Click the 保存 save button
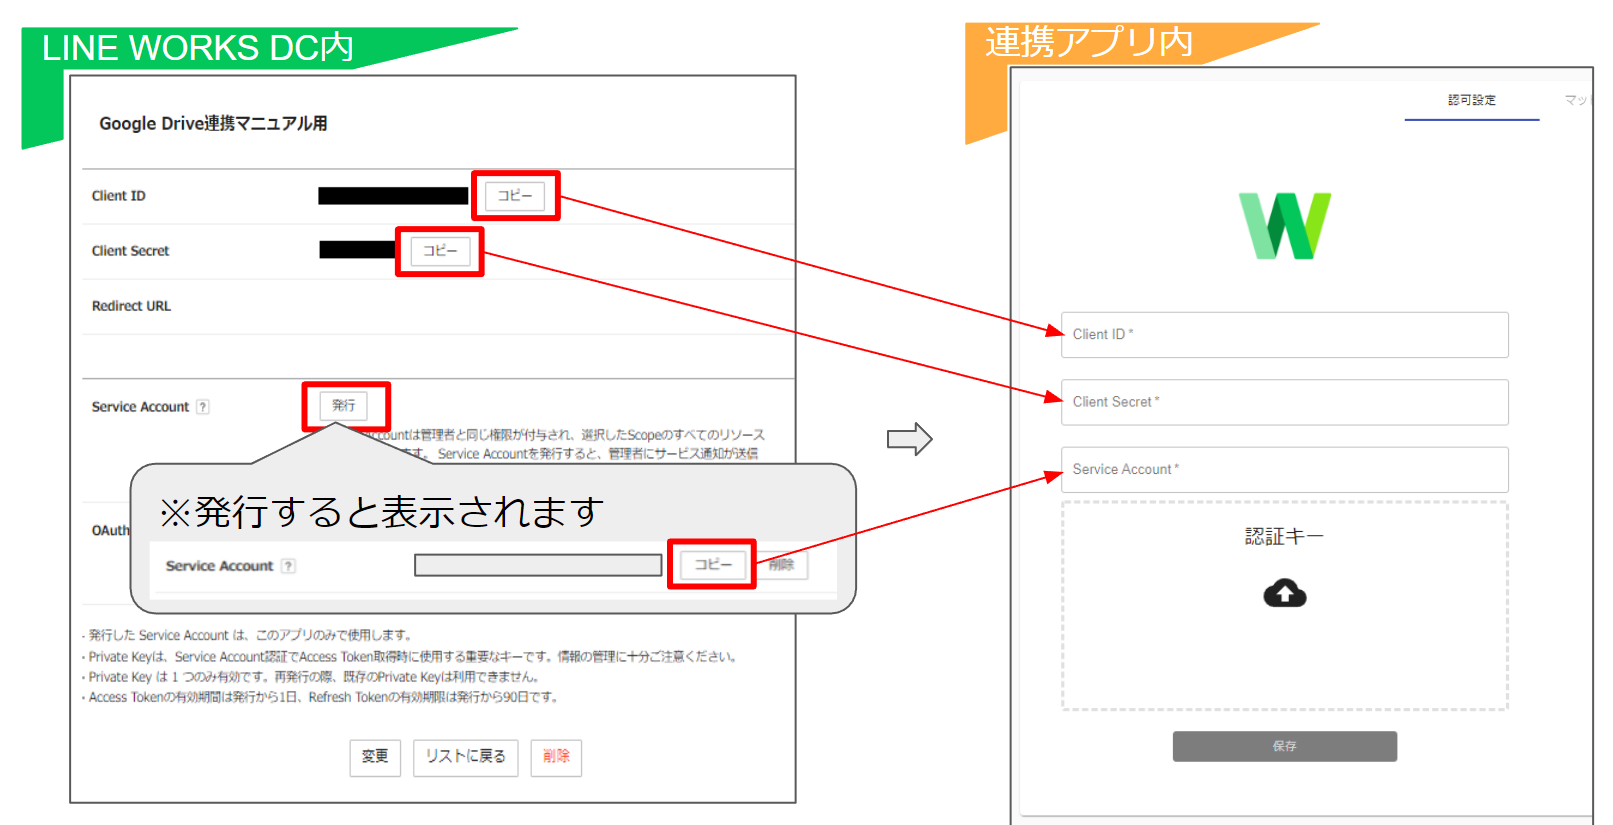The height and width of the screenshot is (825, 1613). point(1285,746)
